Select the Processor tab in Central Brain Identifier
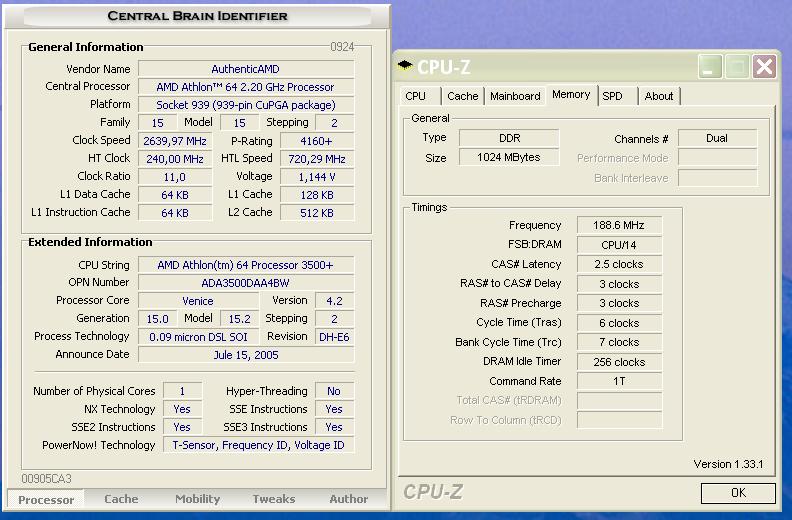 pyautogui.click(x=46, y=500)
